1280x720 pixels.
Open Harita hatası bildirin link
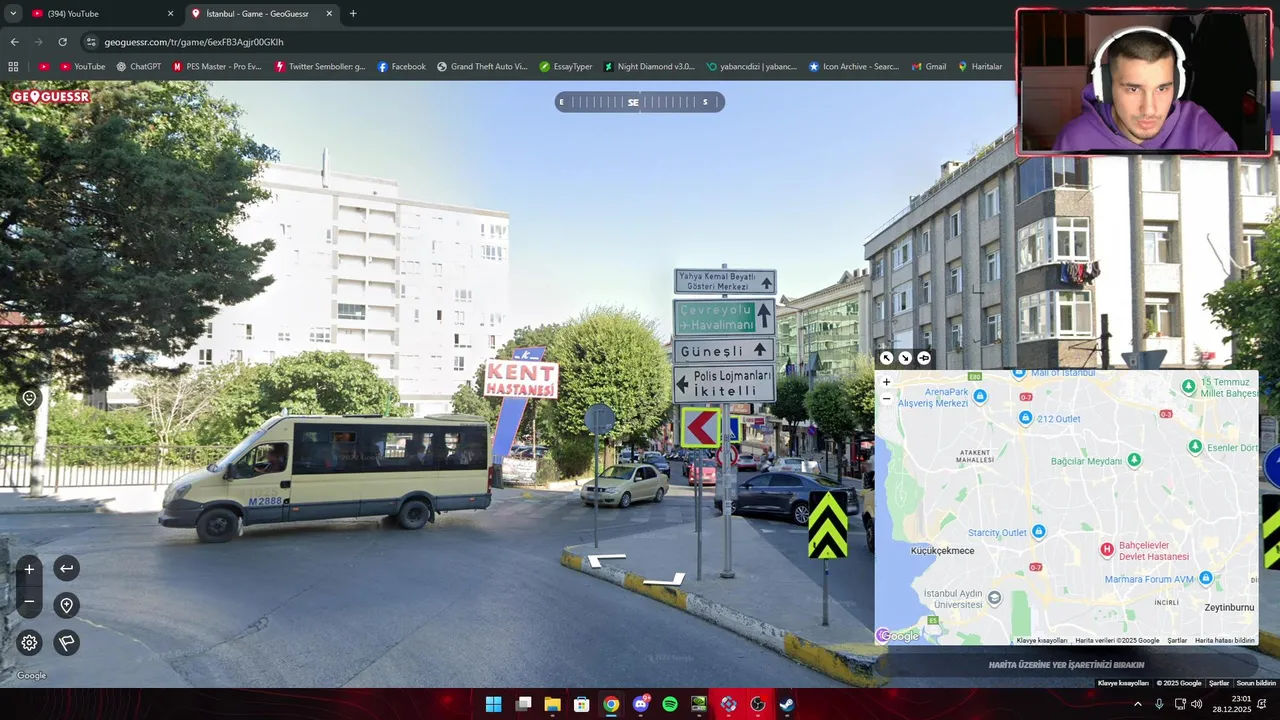(x=1224, y=640)
